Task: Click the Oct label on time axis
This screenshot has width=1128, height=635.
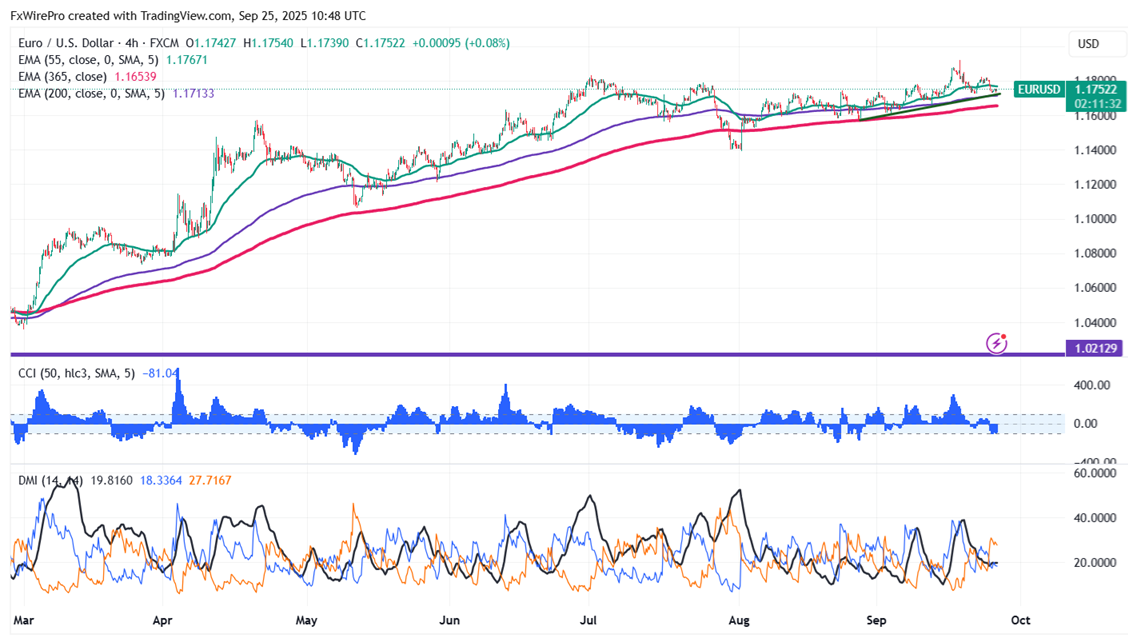Action: tap(1020, 620)
